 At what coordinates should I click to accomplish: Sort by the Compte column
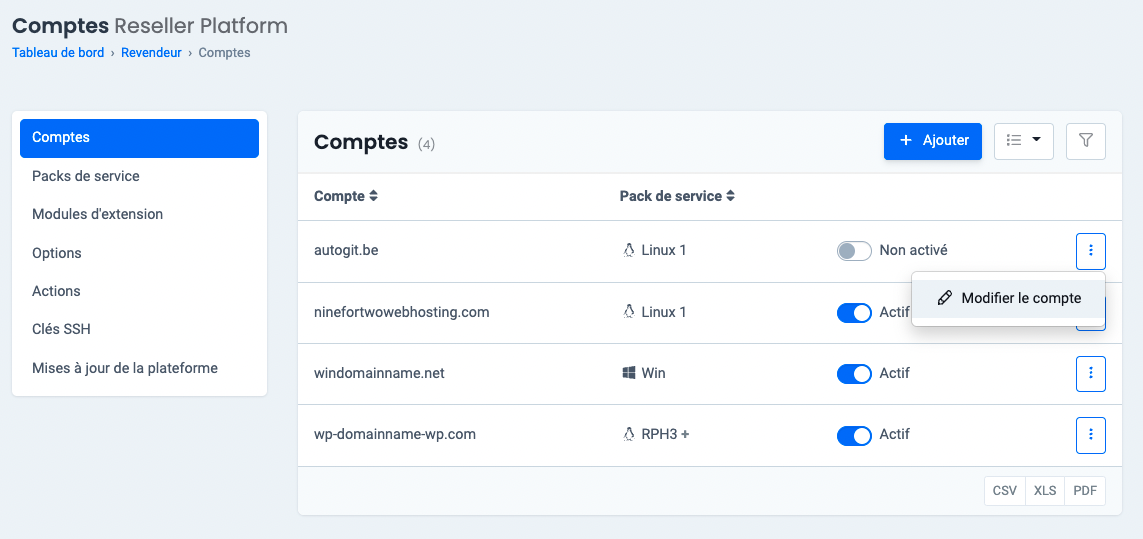click(345, 196)
